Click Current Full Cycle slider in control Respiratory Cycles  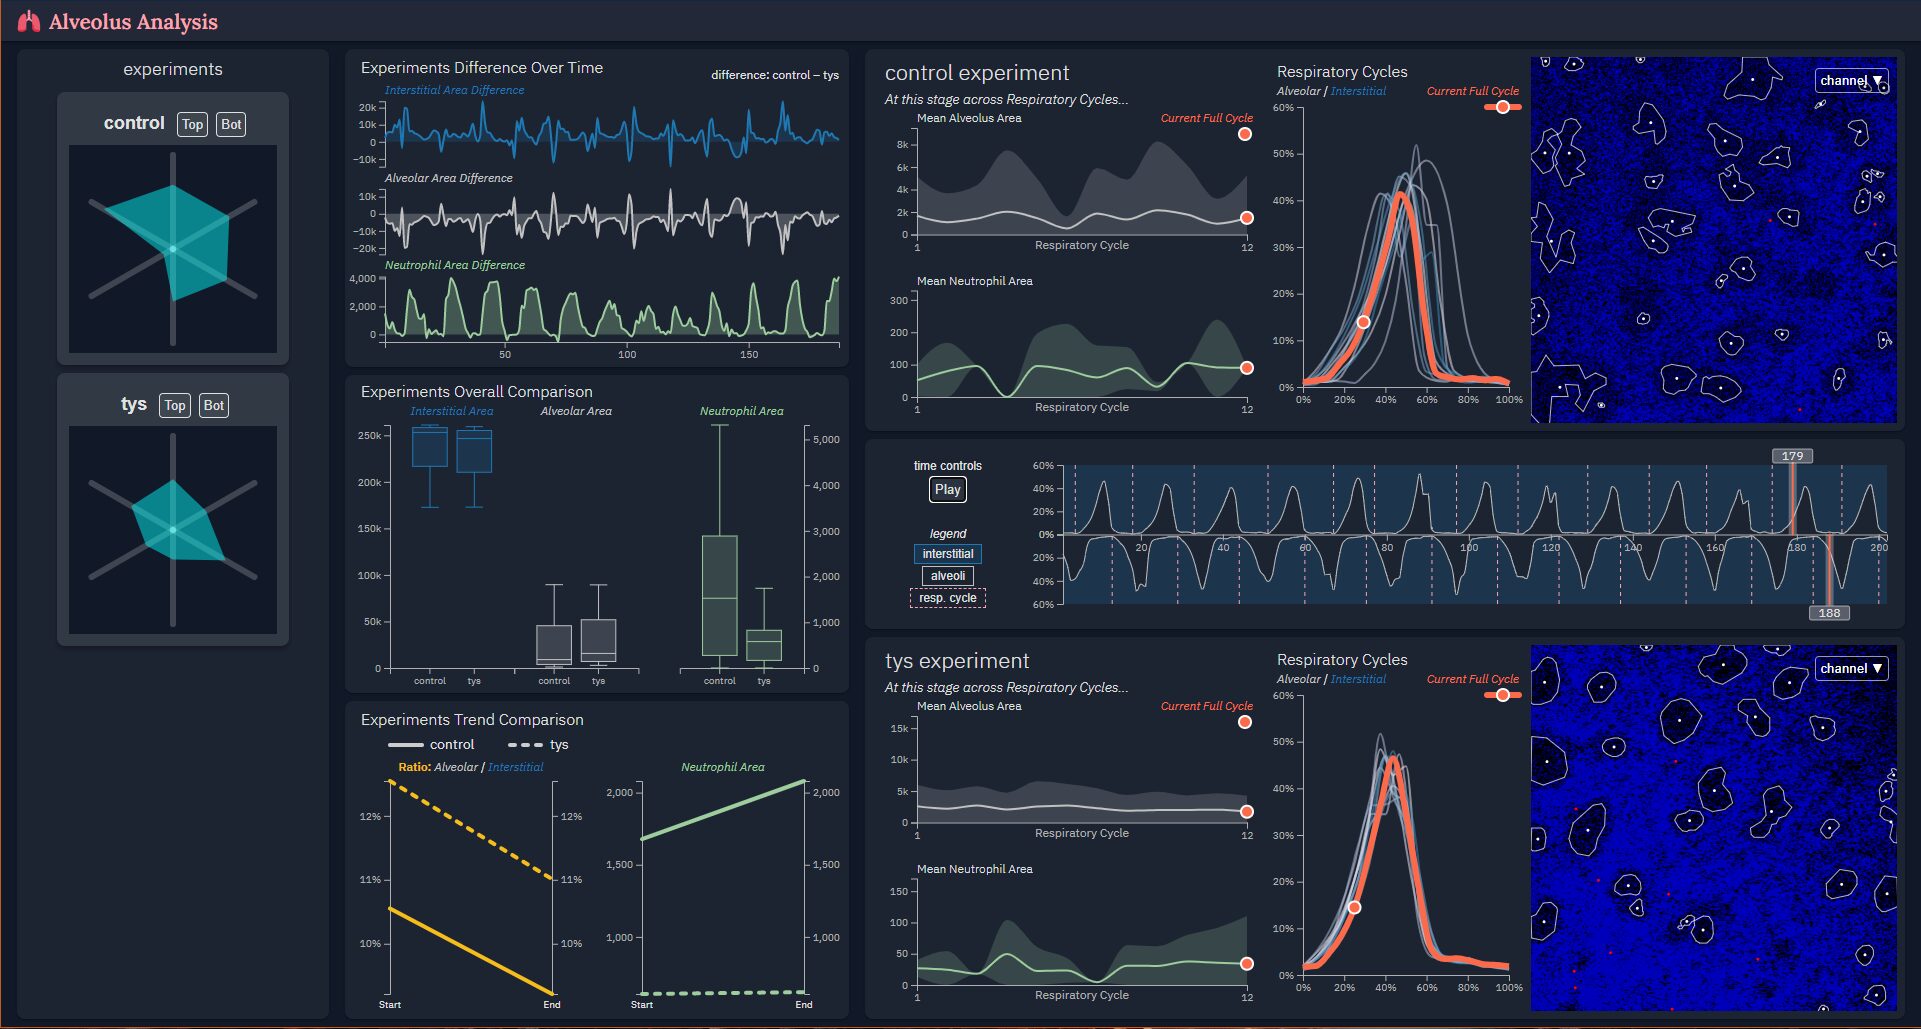[1502, 107]
